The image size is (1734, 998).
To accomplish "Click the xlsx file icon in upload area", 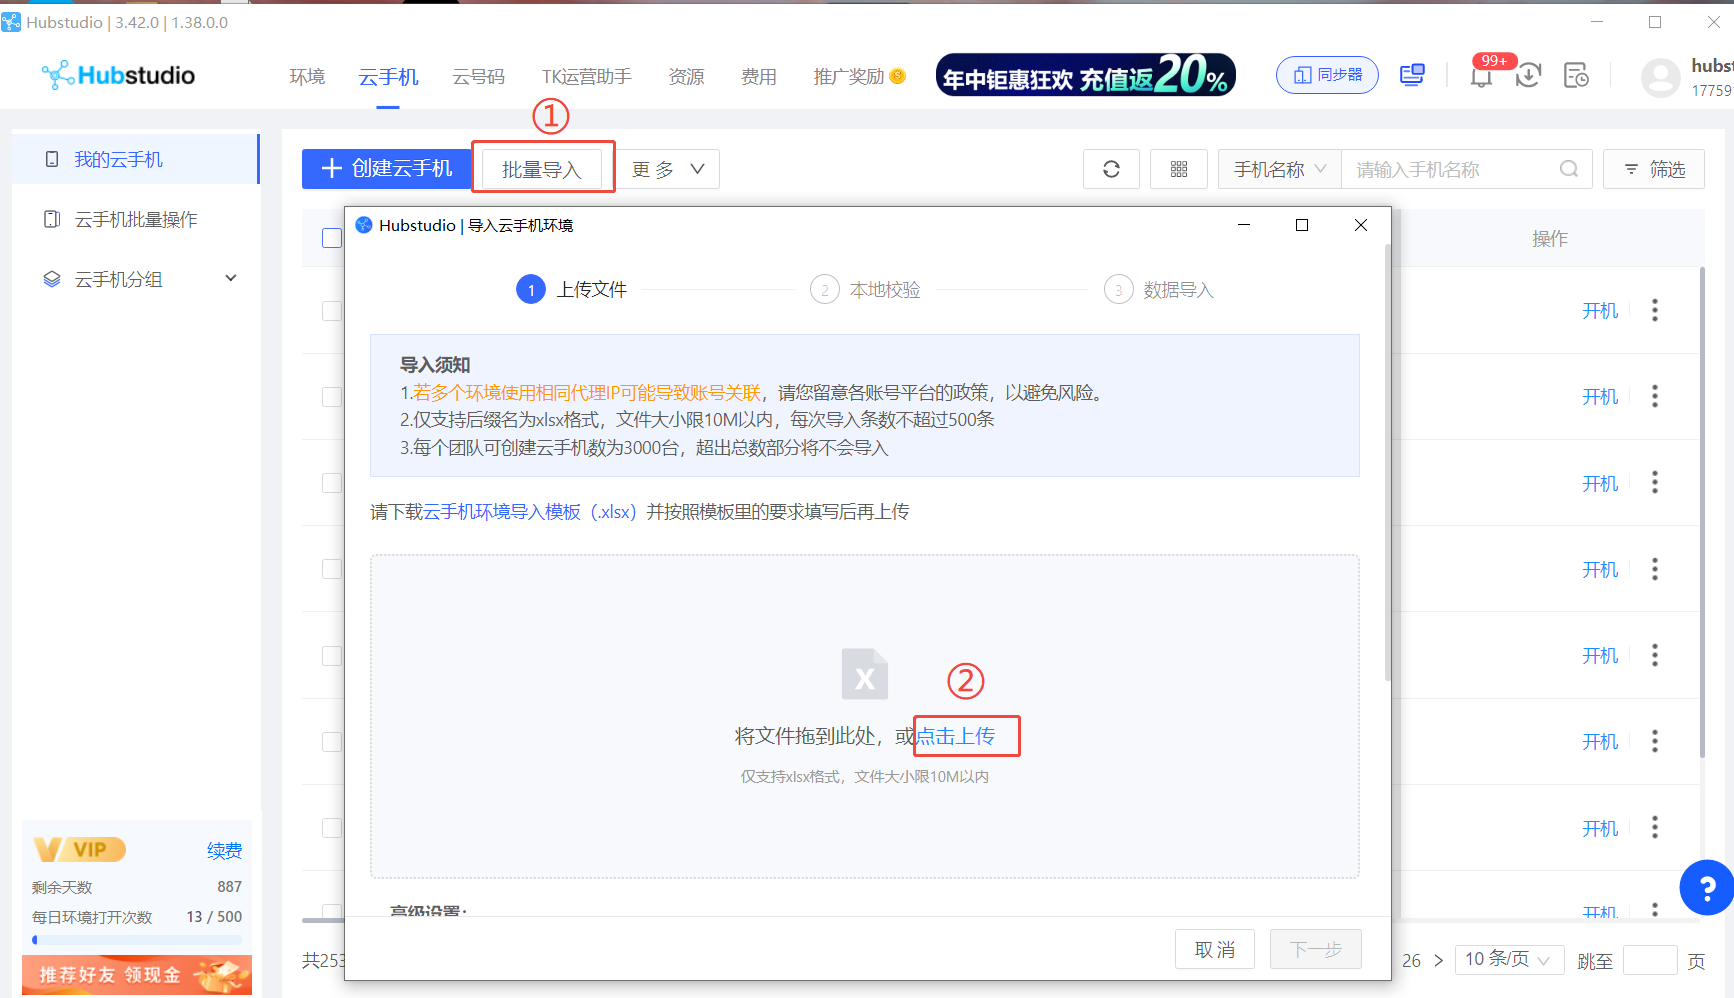I will [865, 674].
